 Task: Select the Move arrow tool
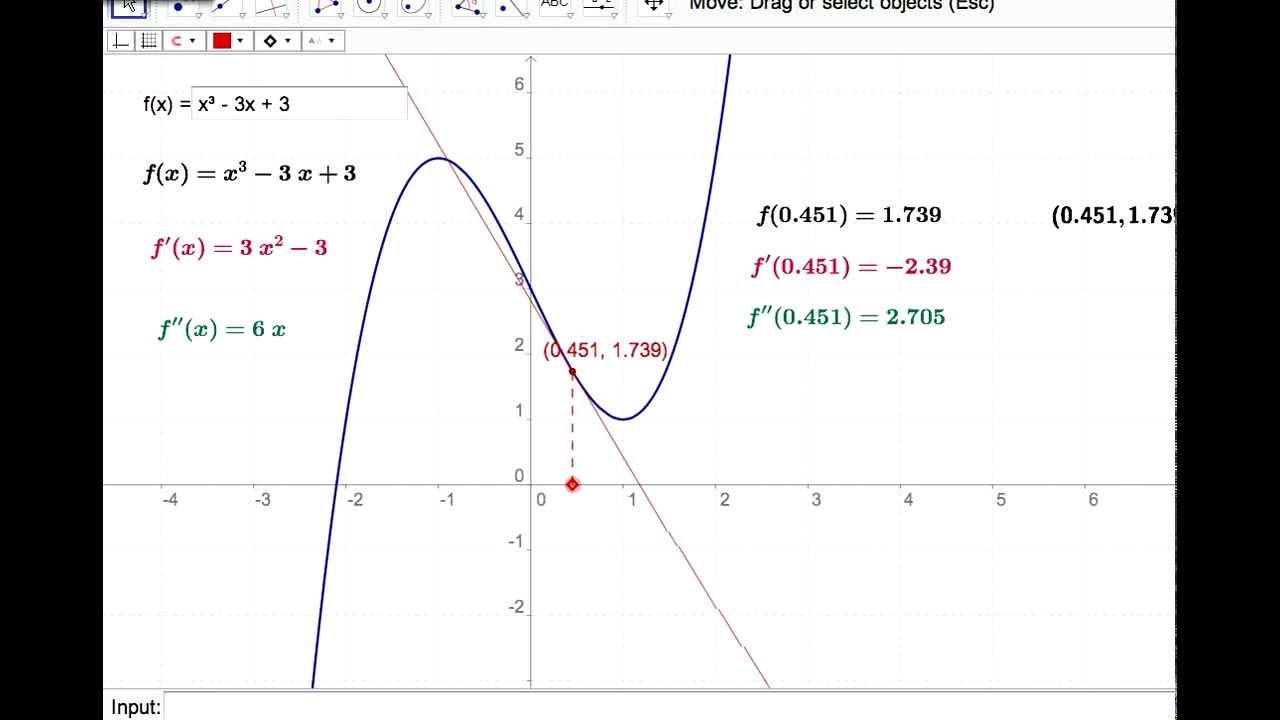click(129, 7)
